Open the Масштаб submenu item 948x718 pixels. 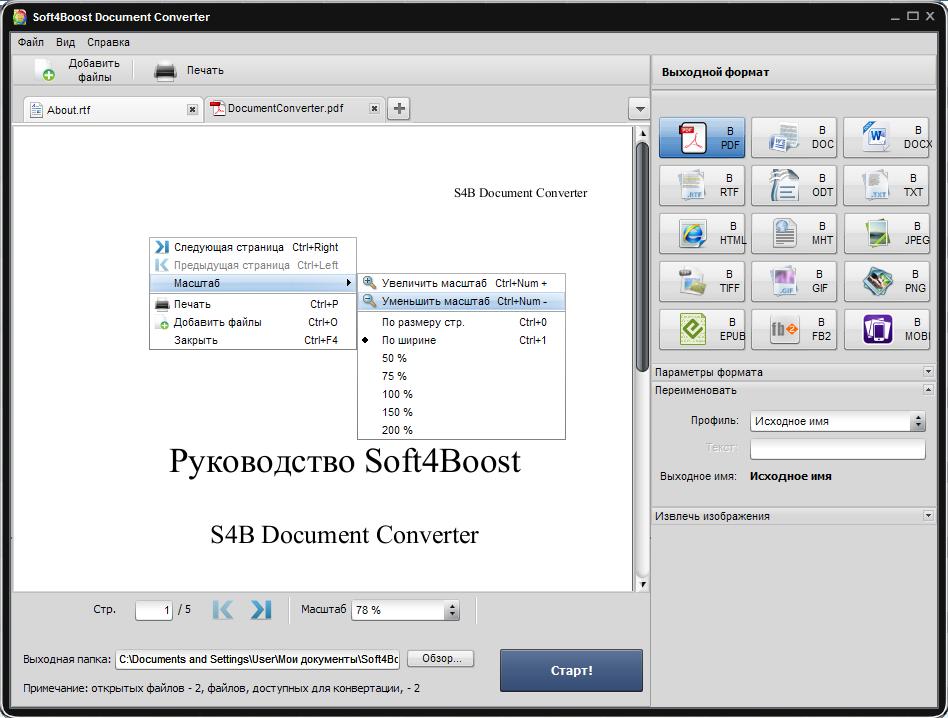[x=253, y=283]
